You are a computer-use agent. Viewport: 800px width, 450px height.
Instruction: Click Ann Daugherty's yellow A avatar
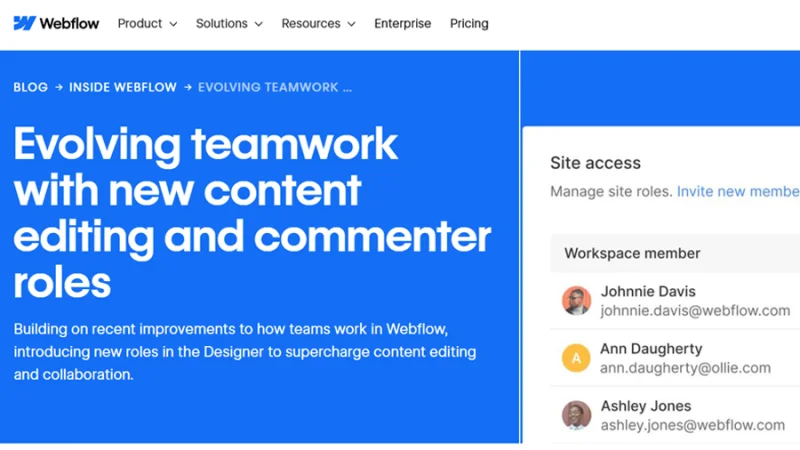(x=577, y=358)
